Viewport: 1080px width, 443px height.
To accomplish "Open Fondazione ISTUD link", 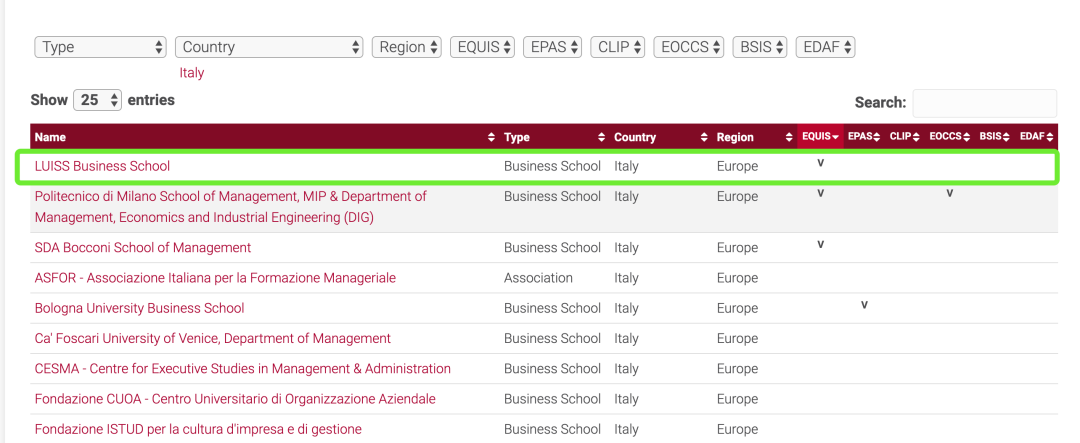I will 198,429.
